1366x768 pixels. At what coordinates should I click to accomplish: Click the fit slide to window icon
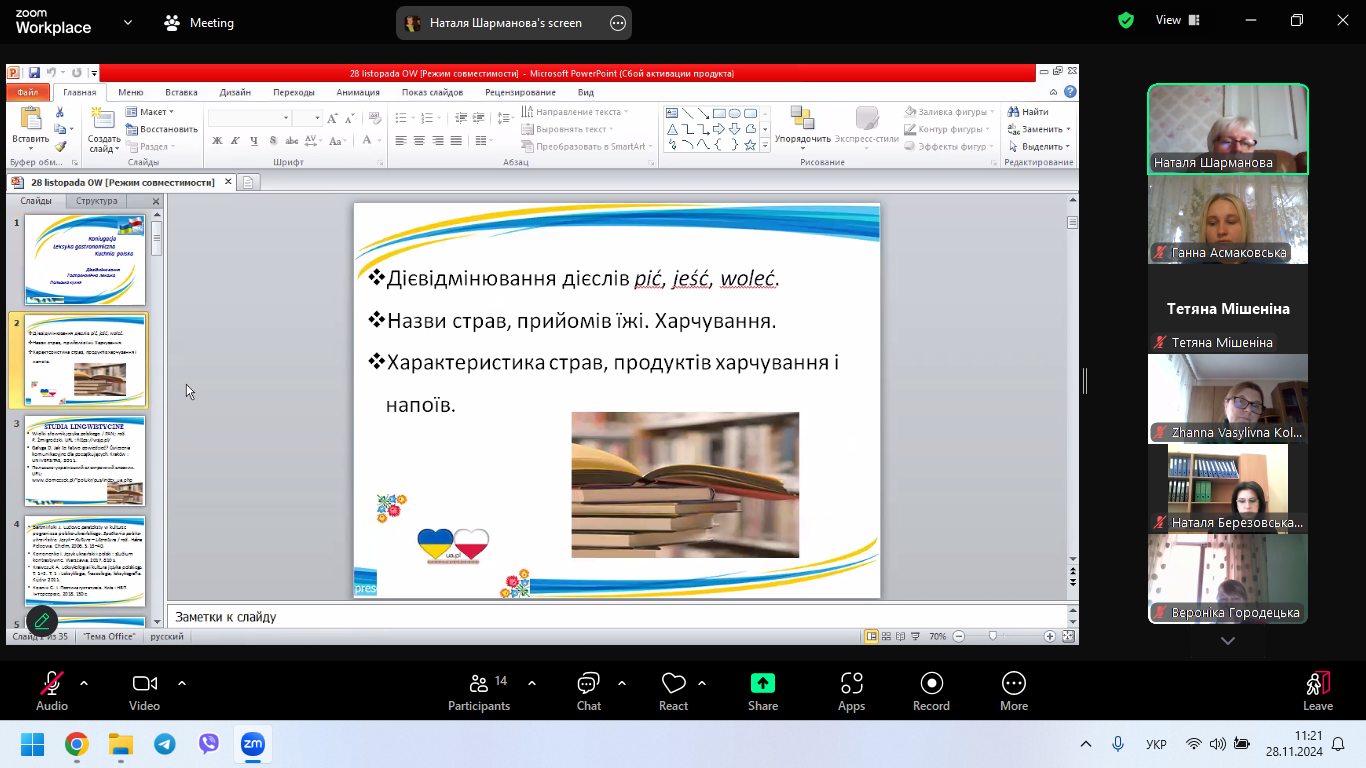pos(1068,636)
